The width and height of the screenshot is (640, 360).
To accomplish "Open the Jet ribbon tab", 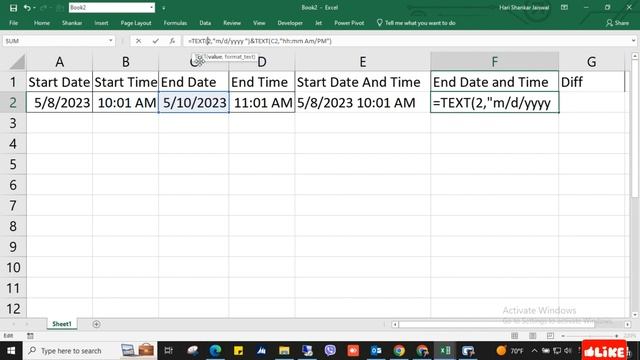I will (x=318, y=23).
